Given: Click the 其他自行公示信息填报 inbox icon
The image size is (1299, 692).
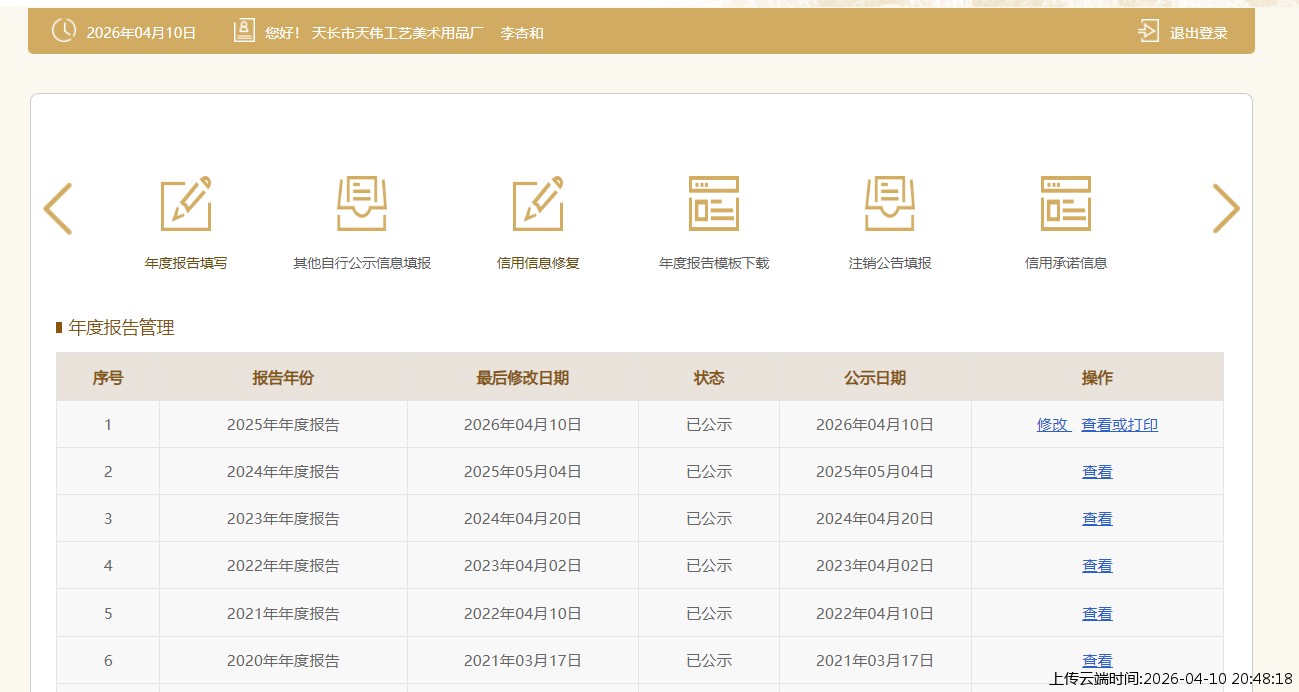Looking at the screenshot, I should tap(362, 204).
